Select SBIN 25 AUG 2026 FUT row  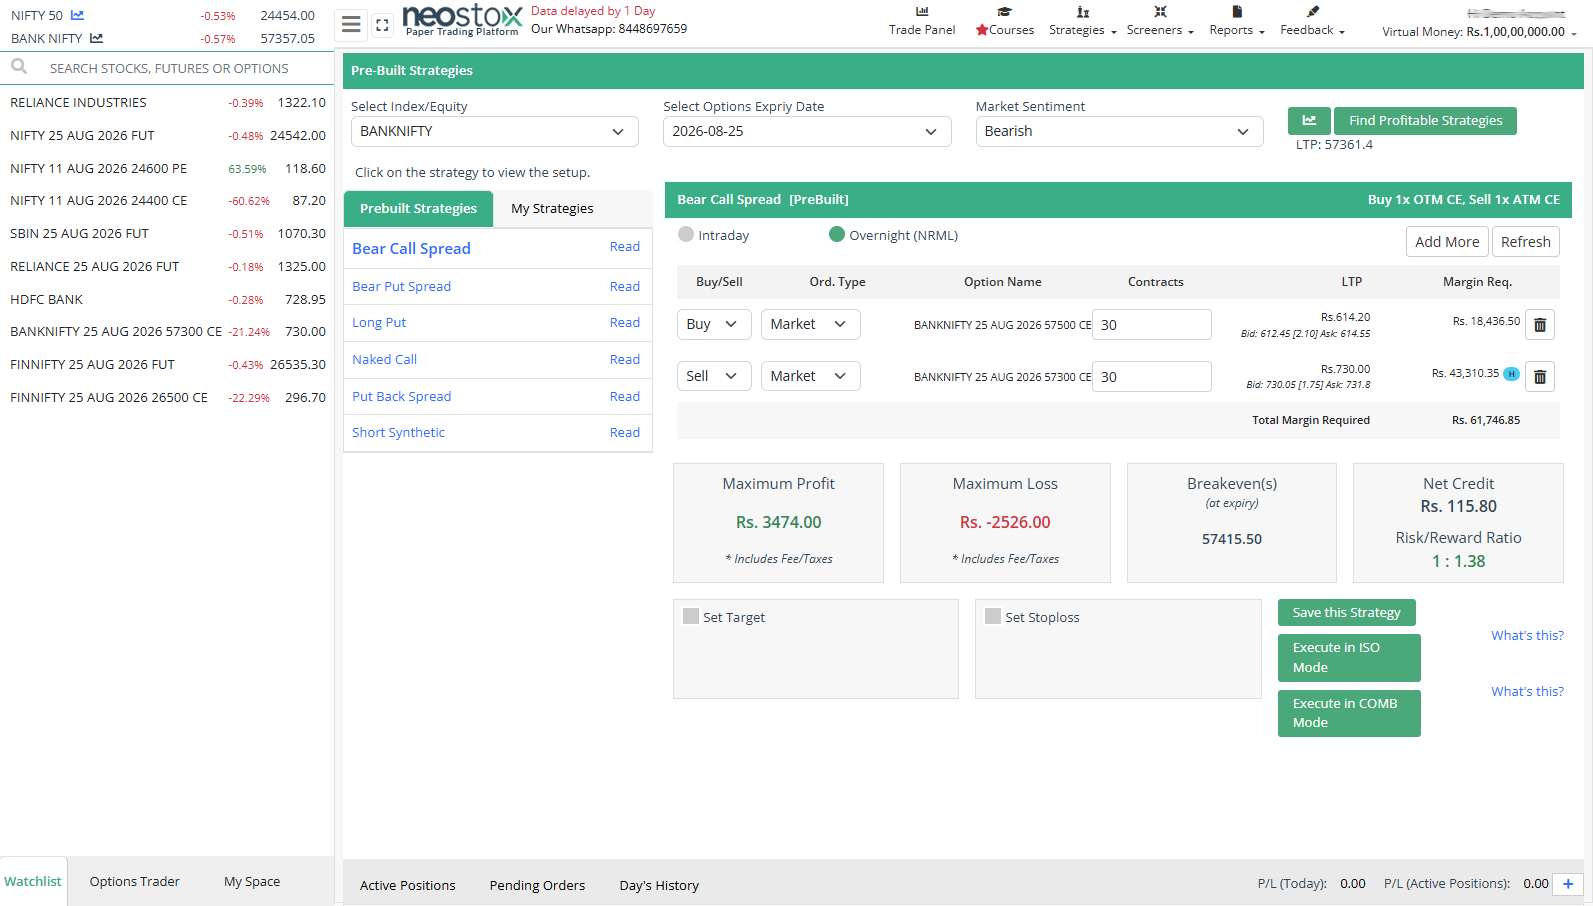(x=167, y=233)
